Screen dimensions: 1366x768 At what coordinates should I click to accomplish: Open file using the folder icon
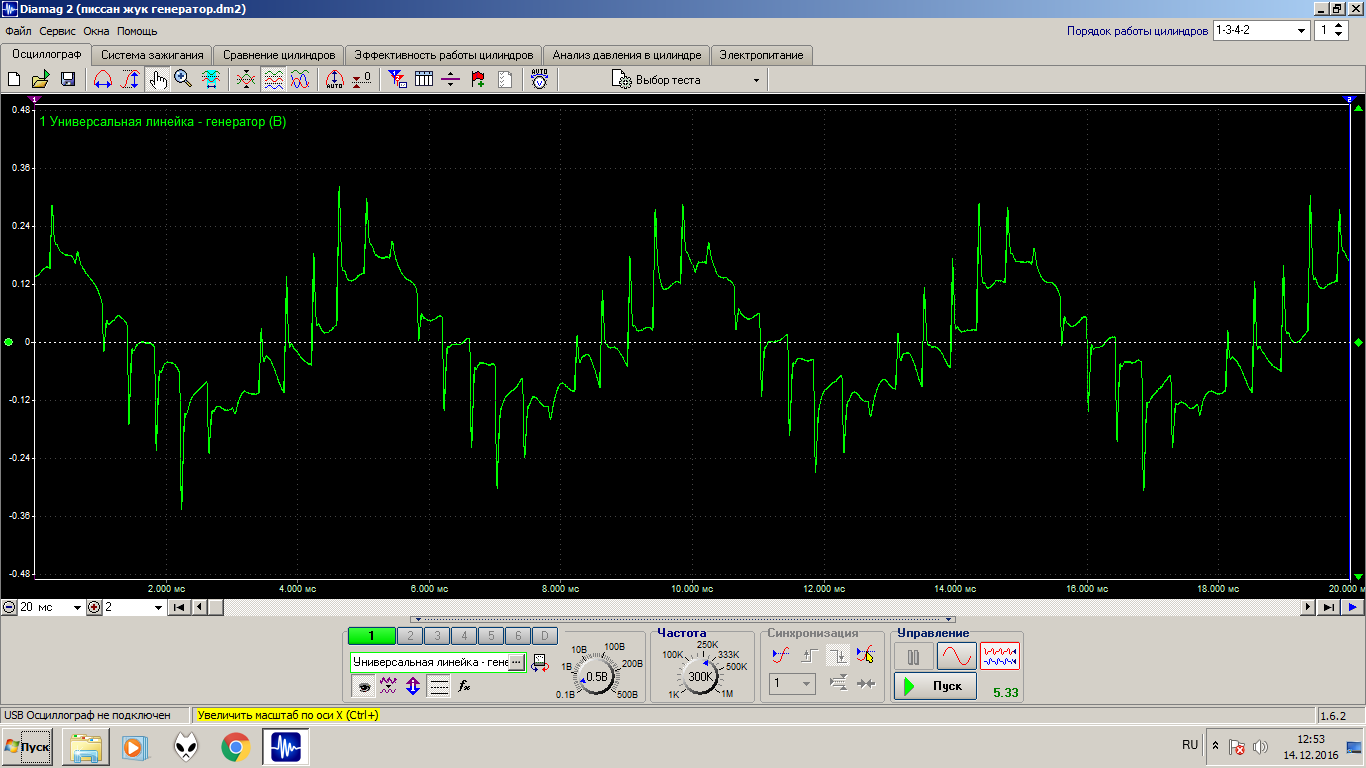click(40, 79)
